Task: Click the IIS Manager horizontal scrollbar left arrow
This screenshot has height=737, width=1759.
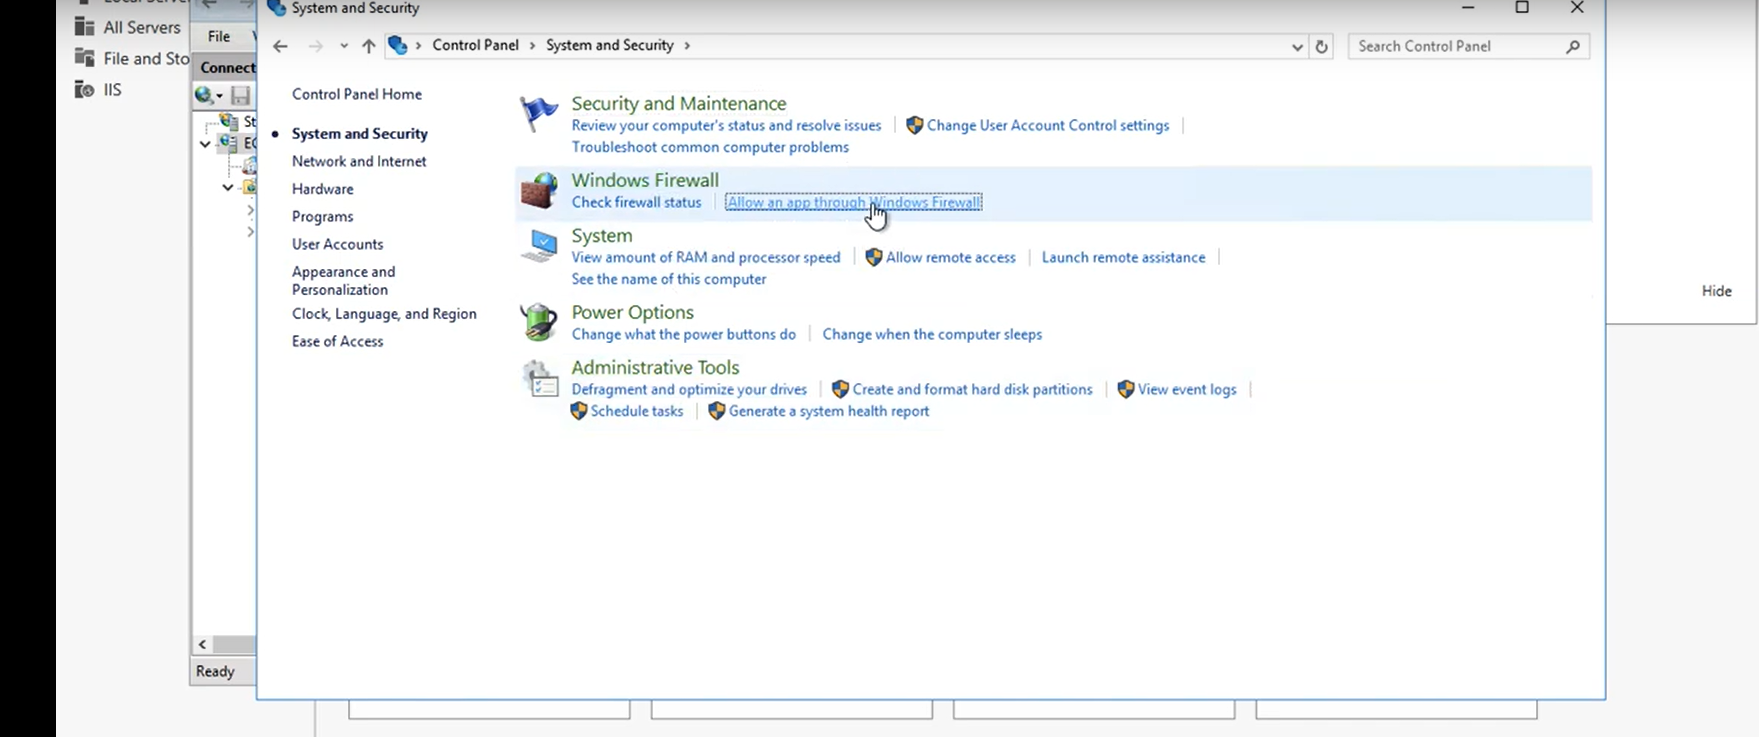Action: (x=202, y=645)
